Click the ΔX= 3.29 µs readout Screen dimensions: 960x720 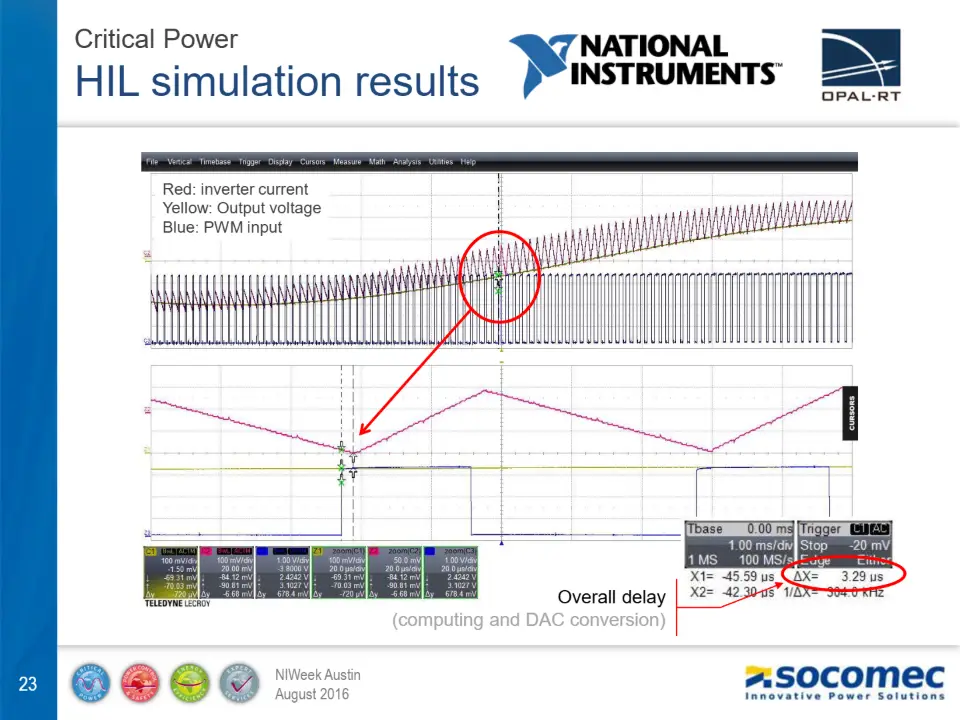[838, 576]
